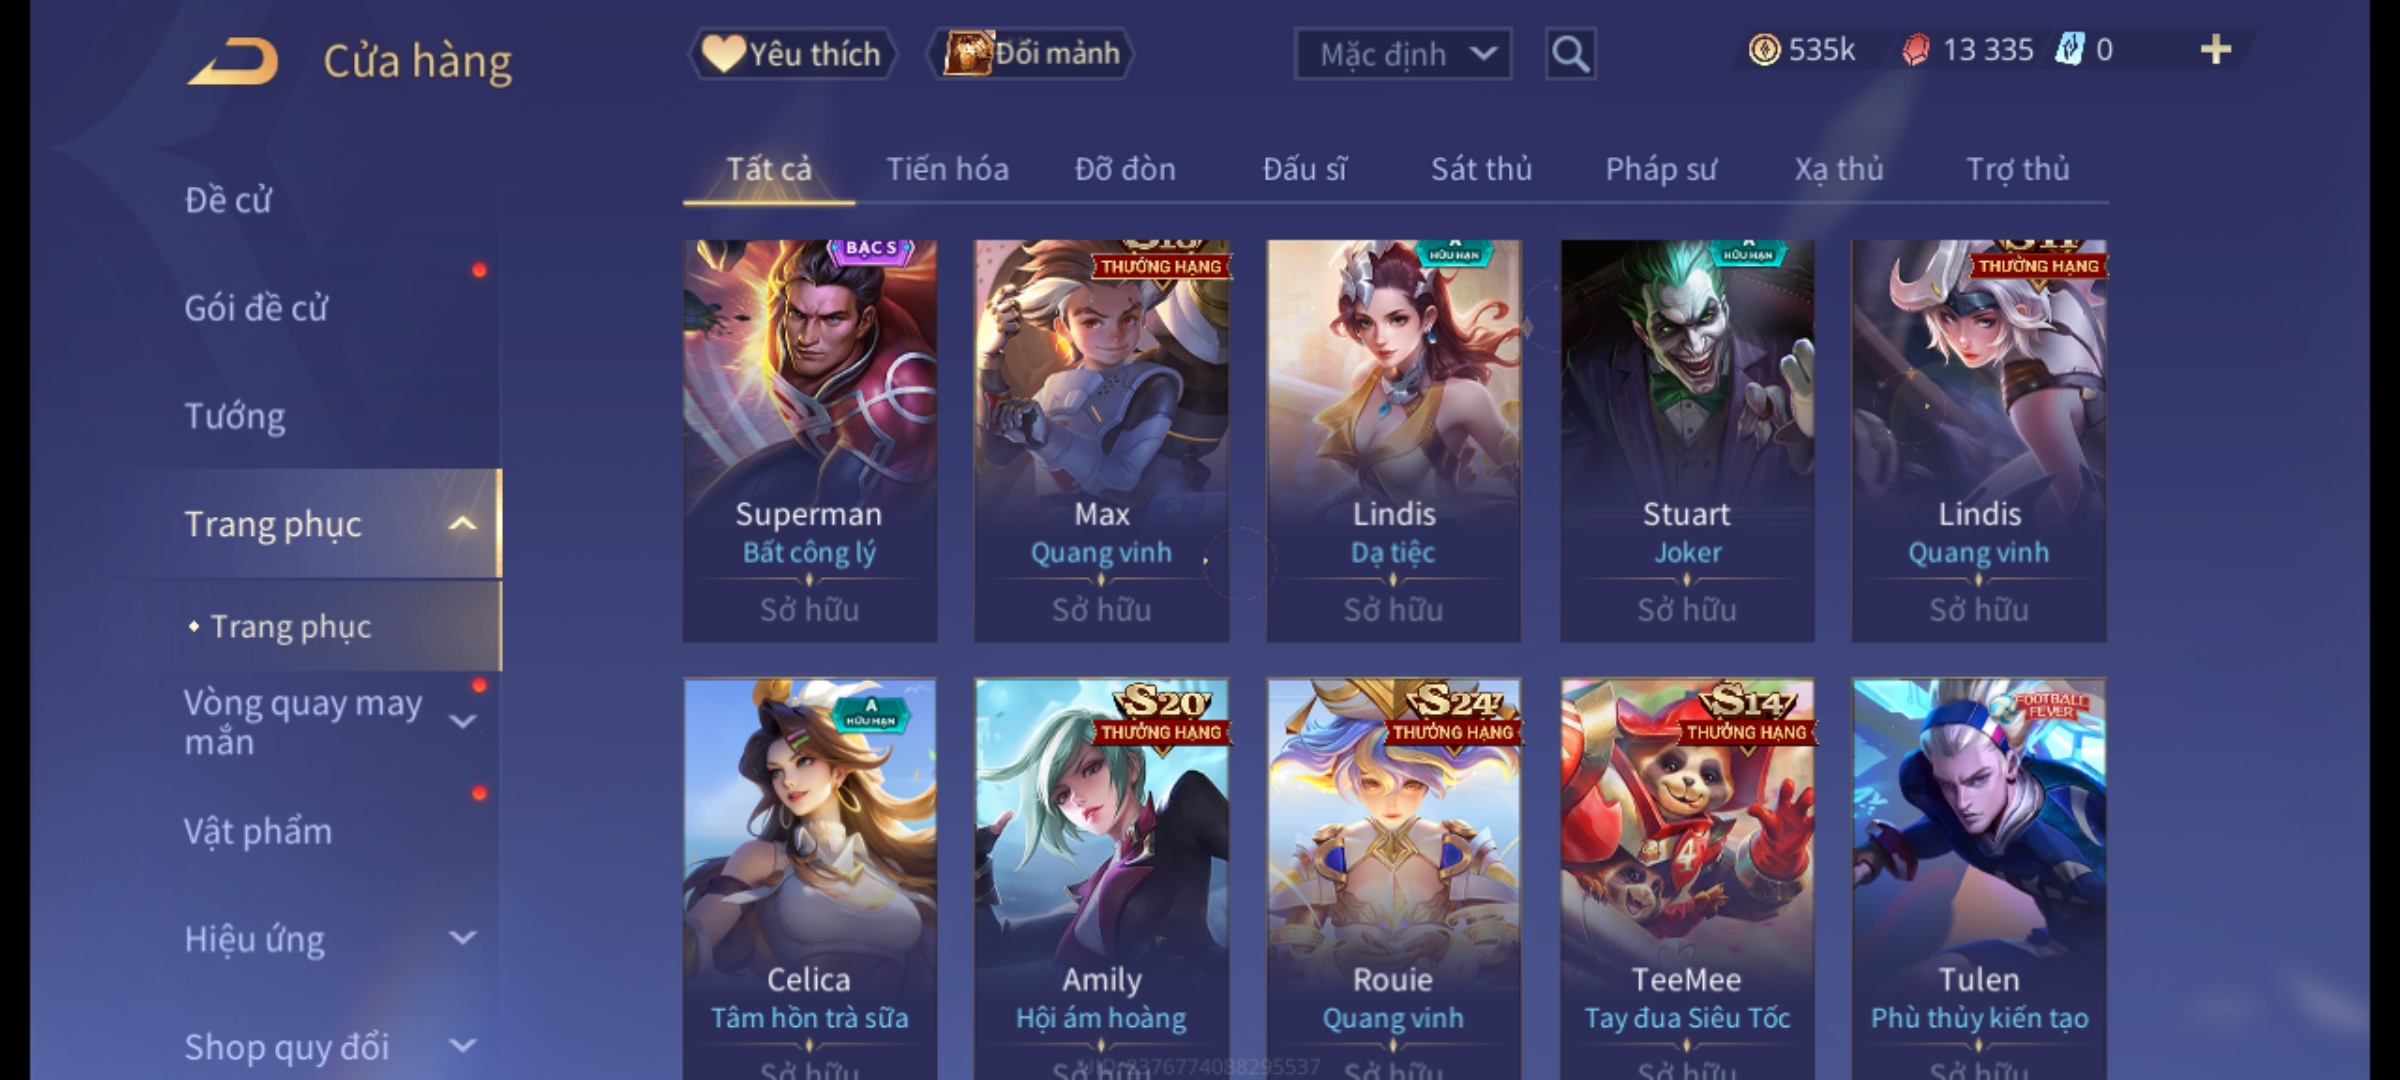
Task: Open Đổi mảnh fragment exchange button
Action: (x=1032, y=54)
